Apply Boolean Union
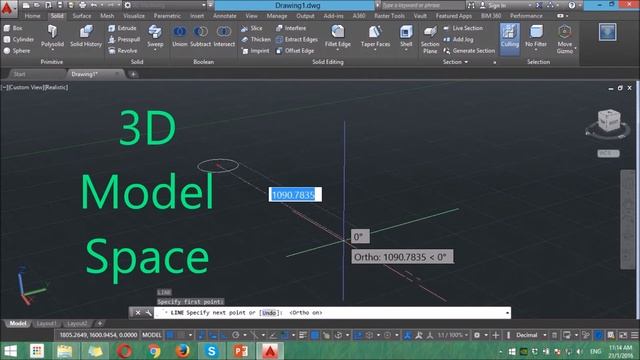The width and height of the screenshot is (640, 360). point(180,37)
